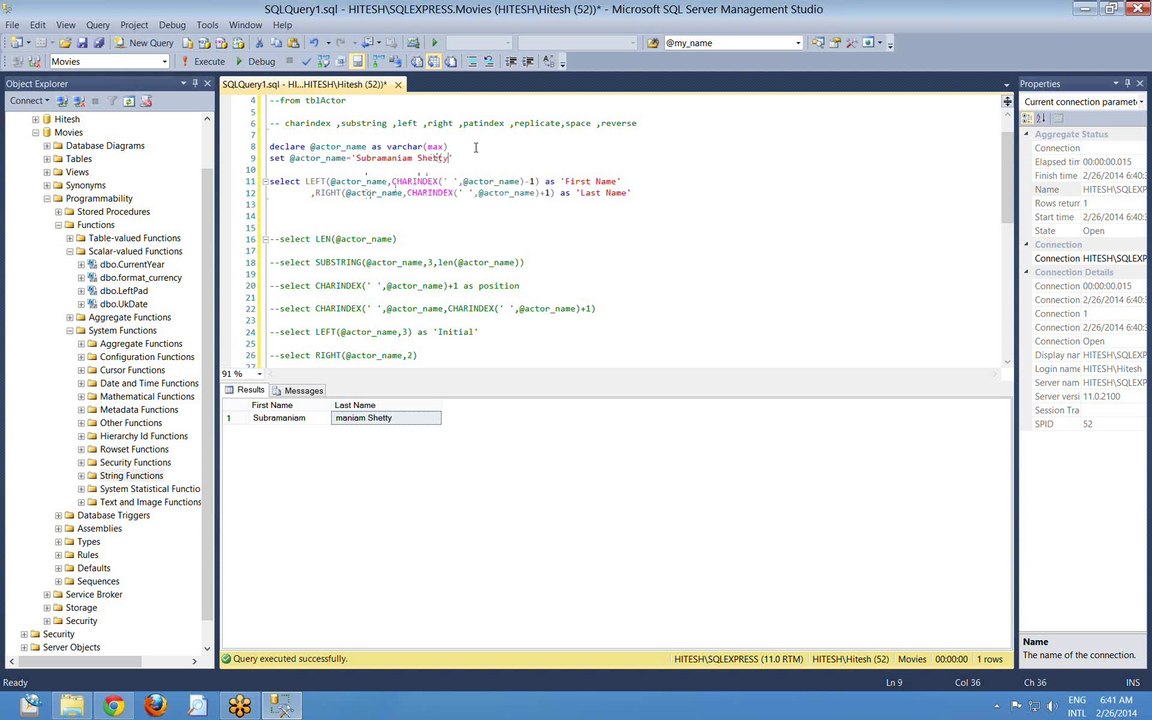Viewport: 1152px width, 720px height.
Task: Click the Execute query button
Action: click(x=203, y=62)
